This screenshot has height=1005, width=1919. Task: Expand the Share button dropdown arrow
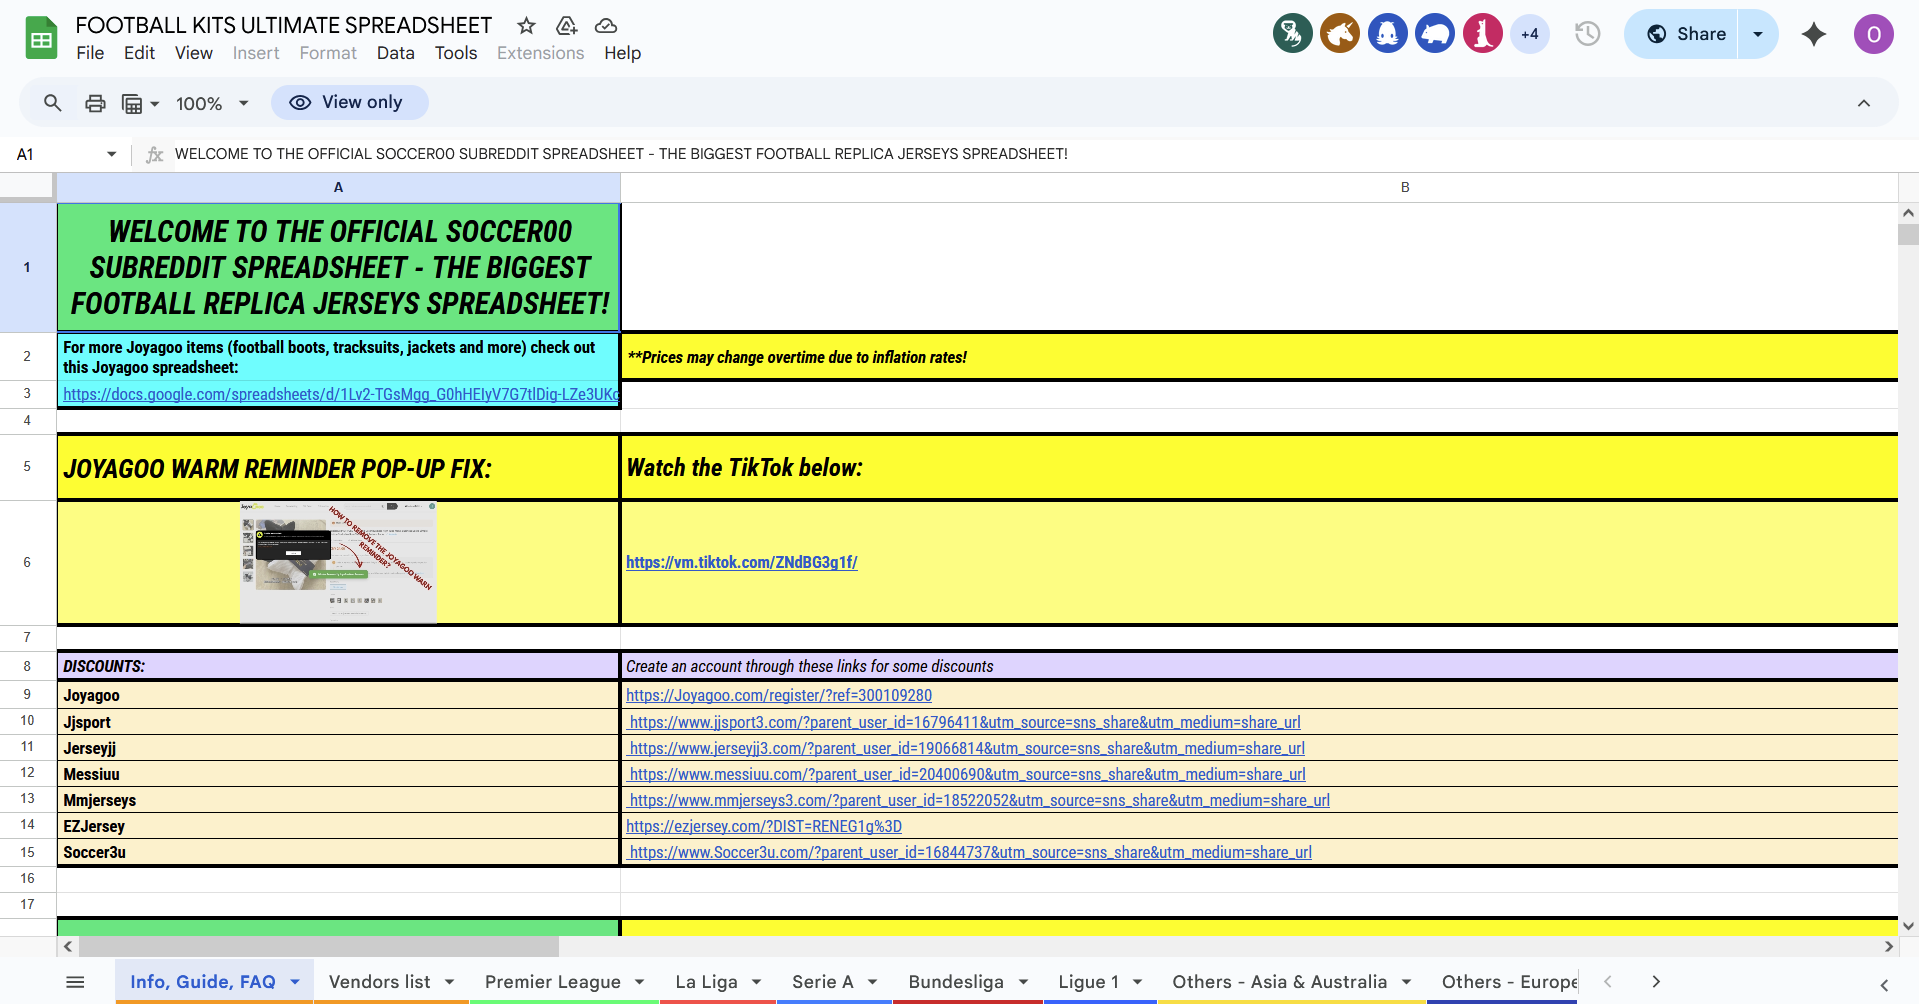coord(1757,34)
